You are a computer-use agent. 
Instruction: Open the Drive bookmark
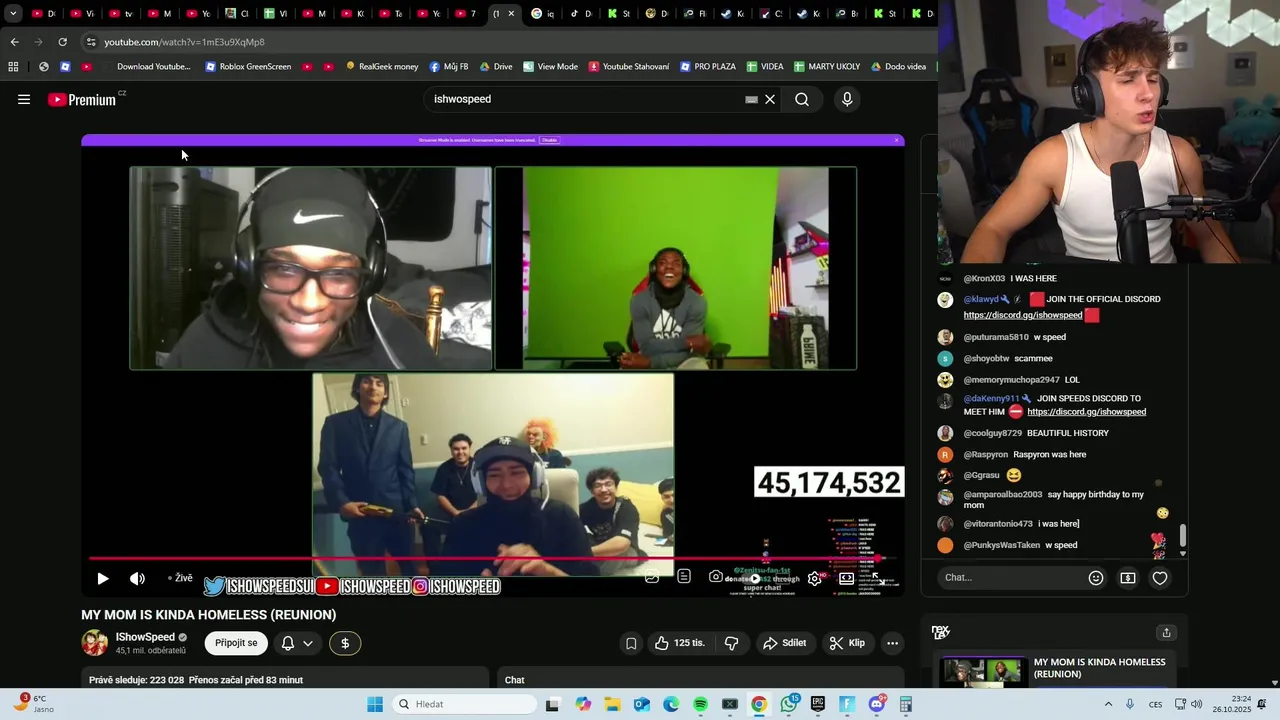click(496, 67)
